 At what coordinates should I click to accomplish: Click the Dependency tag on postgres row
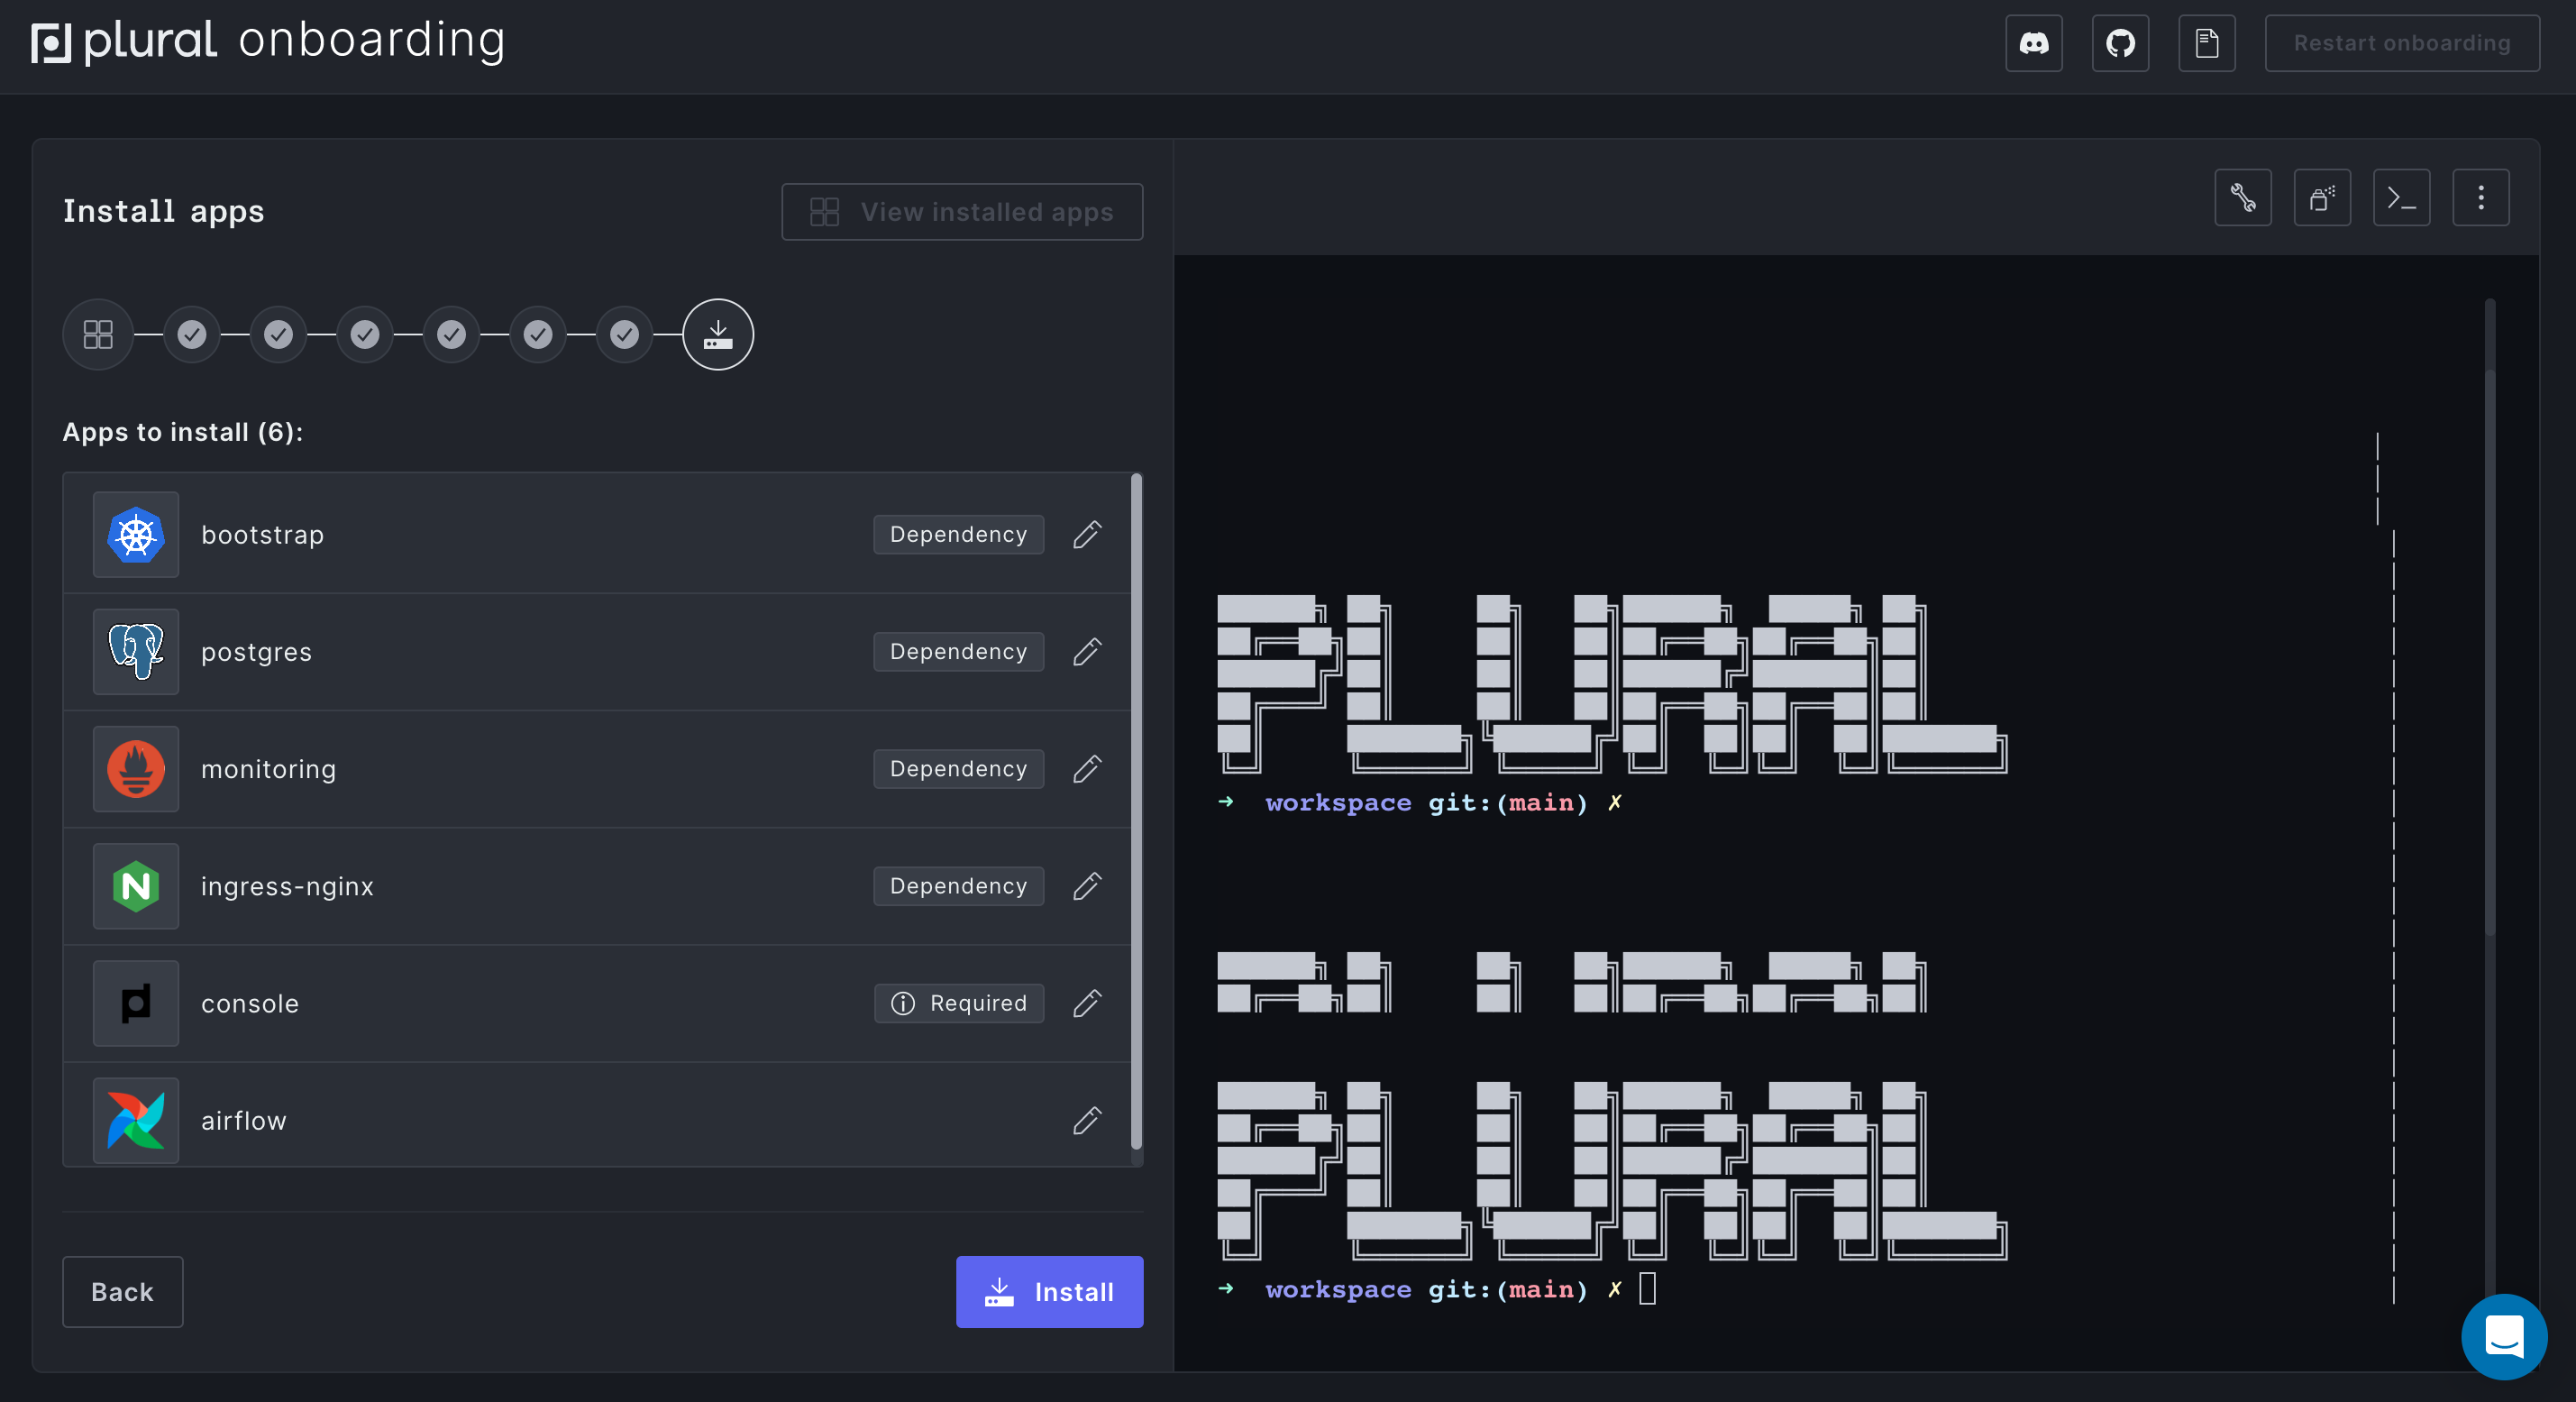click(958, 652)
